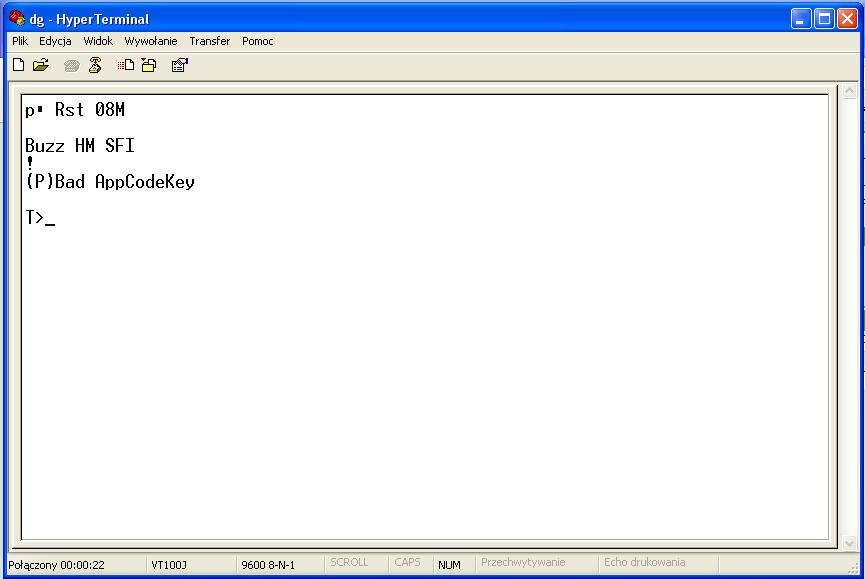Toggle CAPS indicator in status bar
865x579 pixels.
click(408, 562)
